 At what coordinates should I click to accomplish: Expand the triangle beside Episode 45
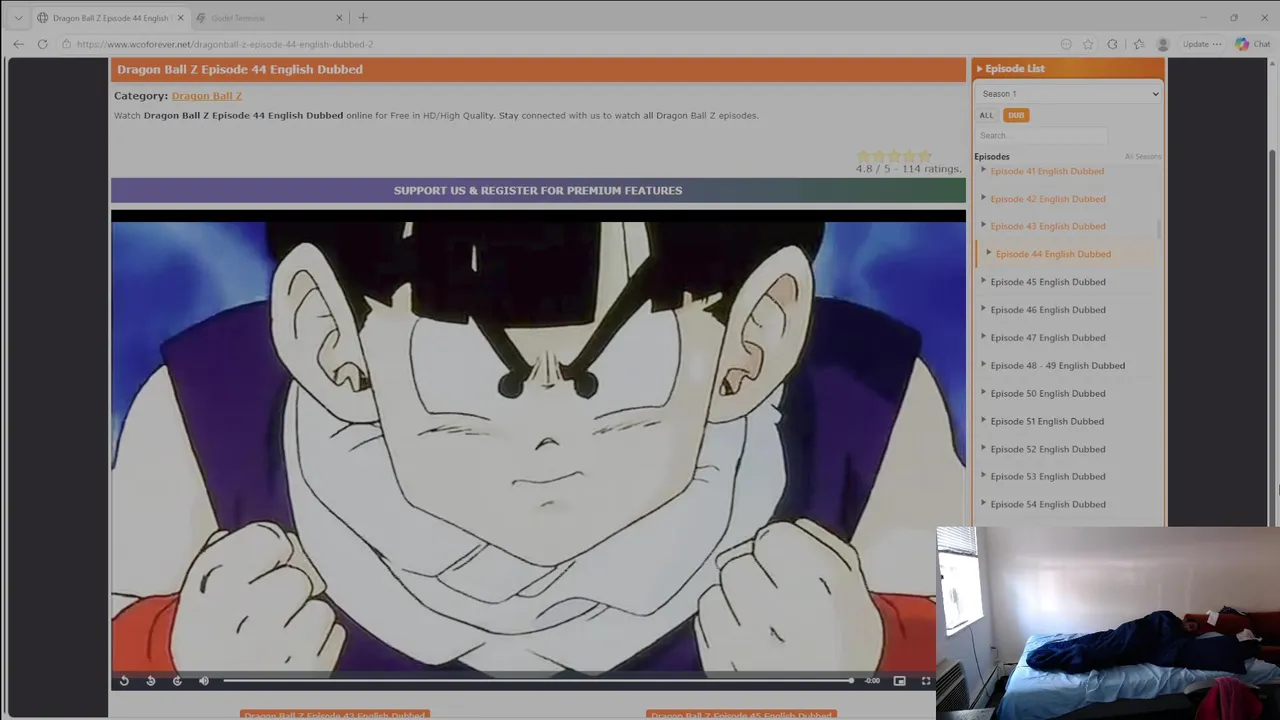(x=983, y=281)
